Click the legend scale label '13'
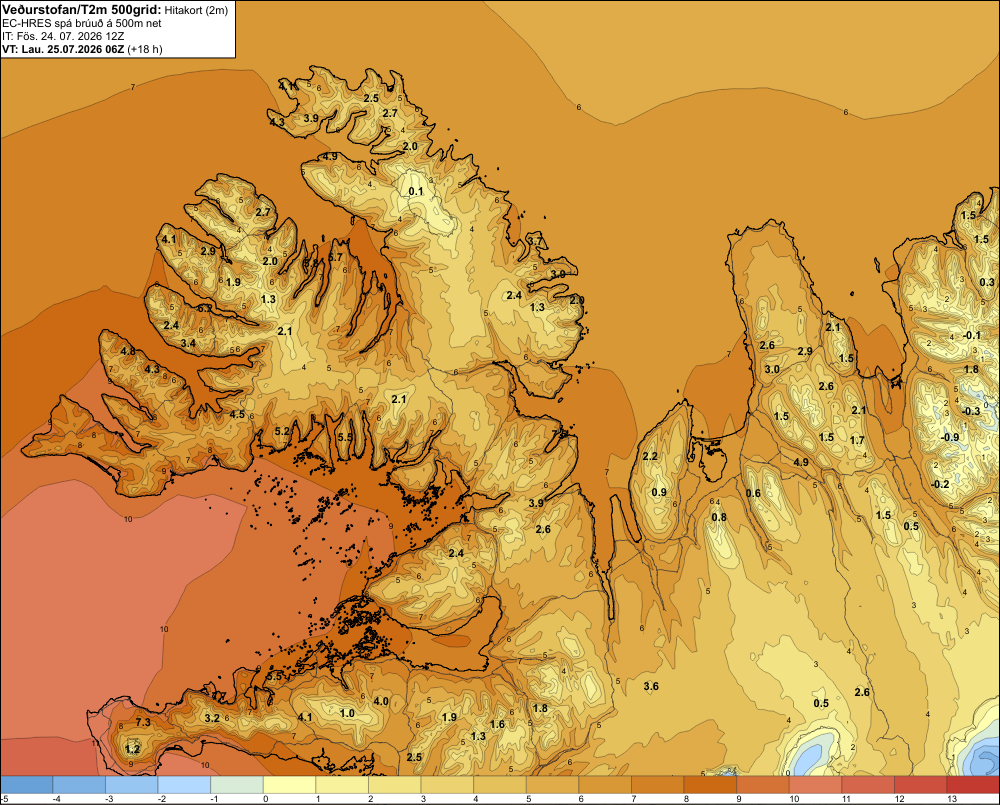 (x=952, y=799)
